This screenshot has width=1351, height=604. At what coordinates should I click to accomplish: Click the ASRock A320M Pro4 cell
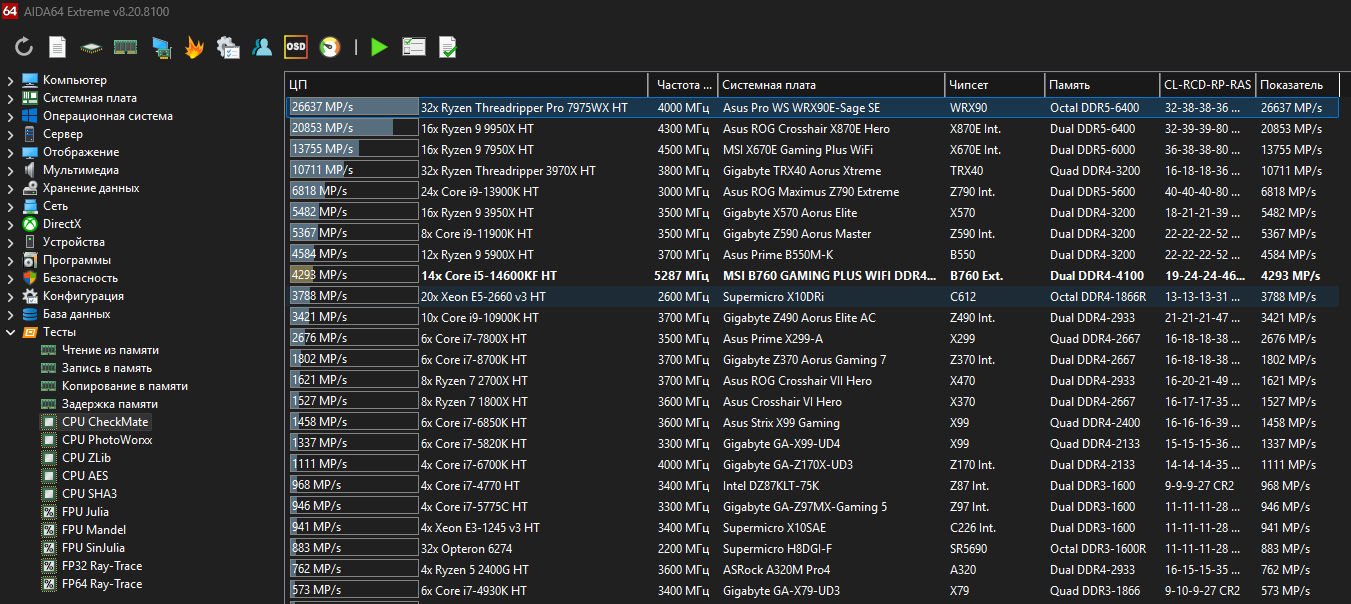pyautogui.click(x=776, y=569)
